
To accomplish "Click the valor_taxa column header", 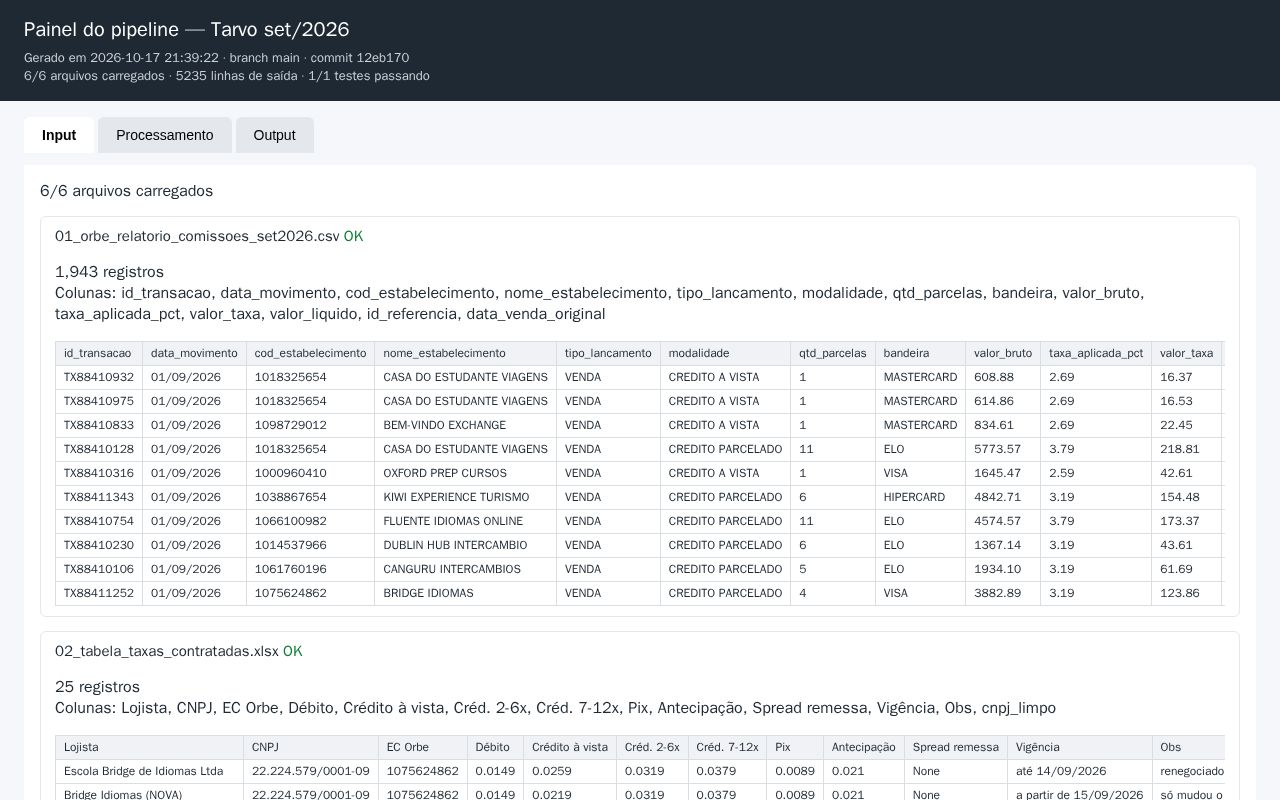I will pyautogui.click(x=1187, y=353).
